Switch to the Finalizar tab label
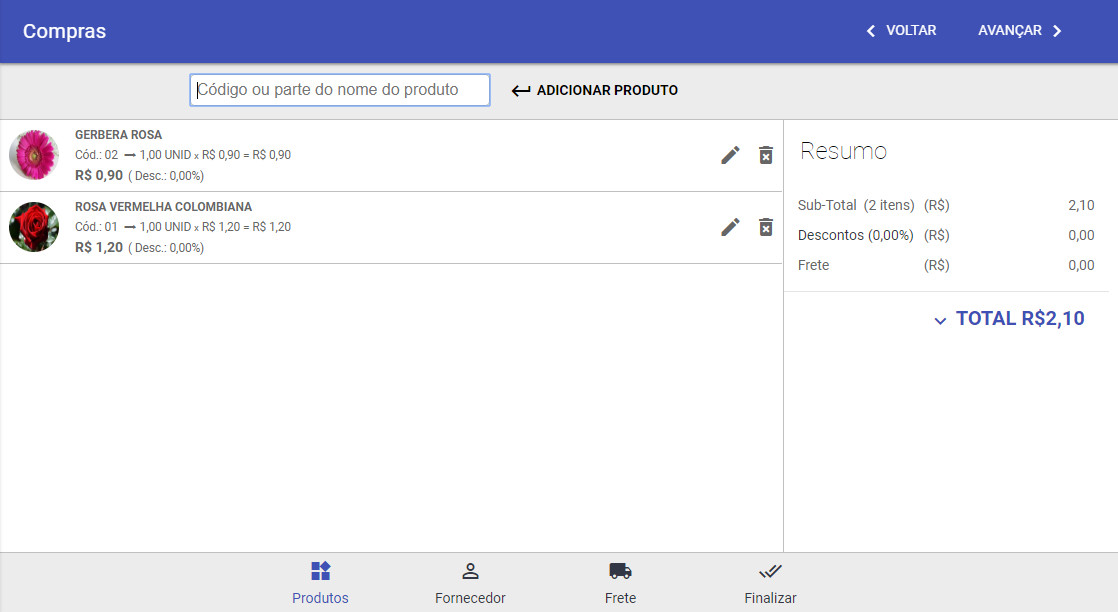Screen dimensions: 1118x612 click(x=770, y=598)
